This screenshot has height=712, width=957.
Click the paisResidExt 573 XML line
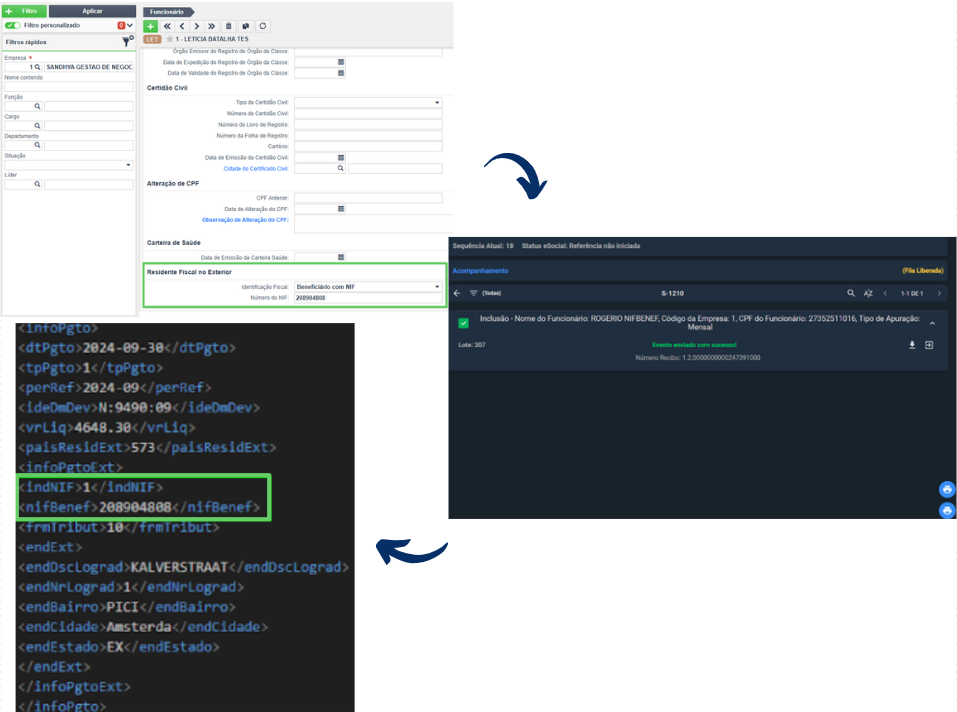147,447
